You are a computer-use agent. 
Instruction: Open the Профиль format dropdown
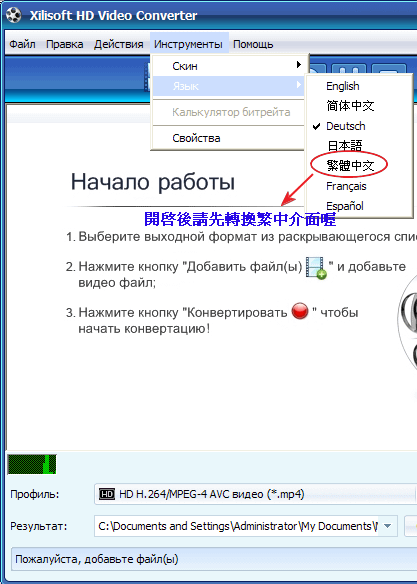(255, 494)
